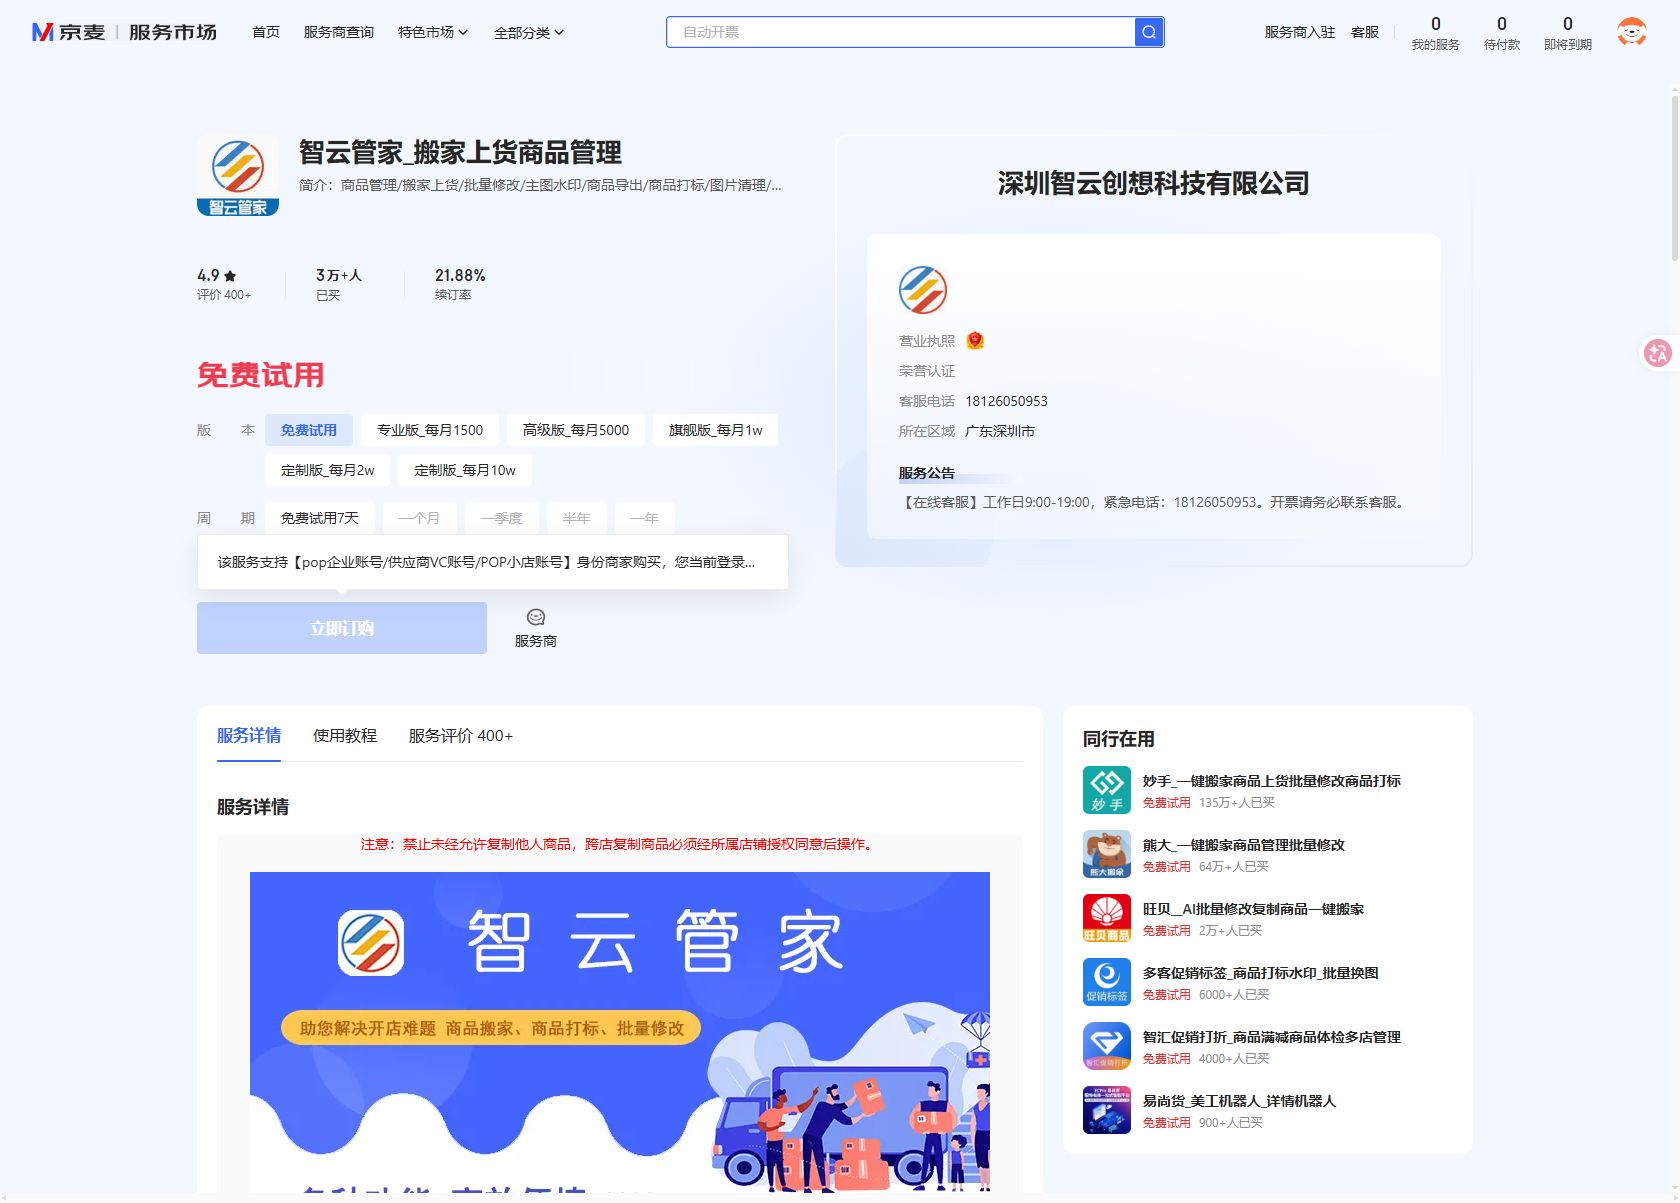Screen dimensions: 1680x1203
Task: Open the 服务详情 tab
Action: [249, 736]
